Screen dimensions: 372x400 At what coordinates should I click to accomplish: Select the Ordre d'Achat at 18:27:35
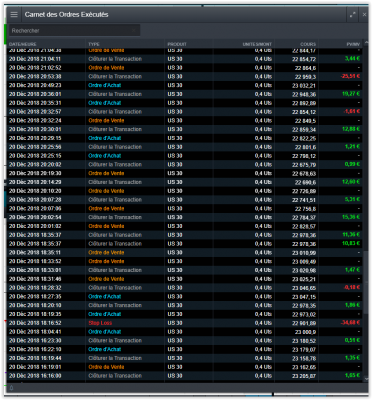(105, 297)
